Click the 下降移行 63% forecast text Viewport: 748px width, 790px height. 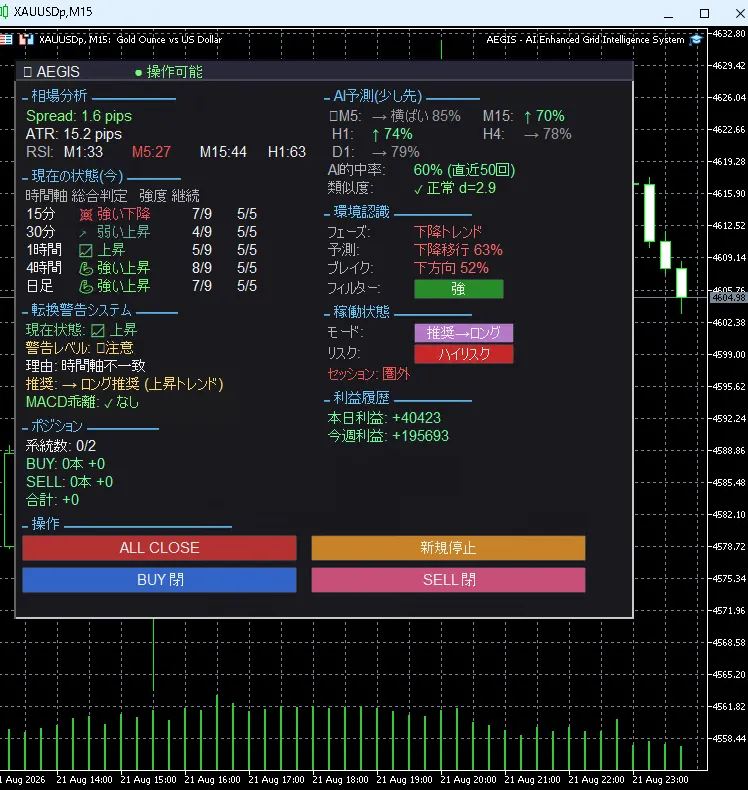tap(458, 250)
